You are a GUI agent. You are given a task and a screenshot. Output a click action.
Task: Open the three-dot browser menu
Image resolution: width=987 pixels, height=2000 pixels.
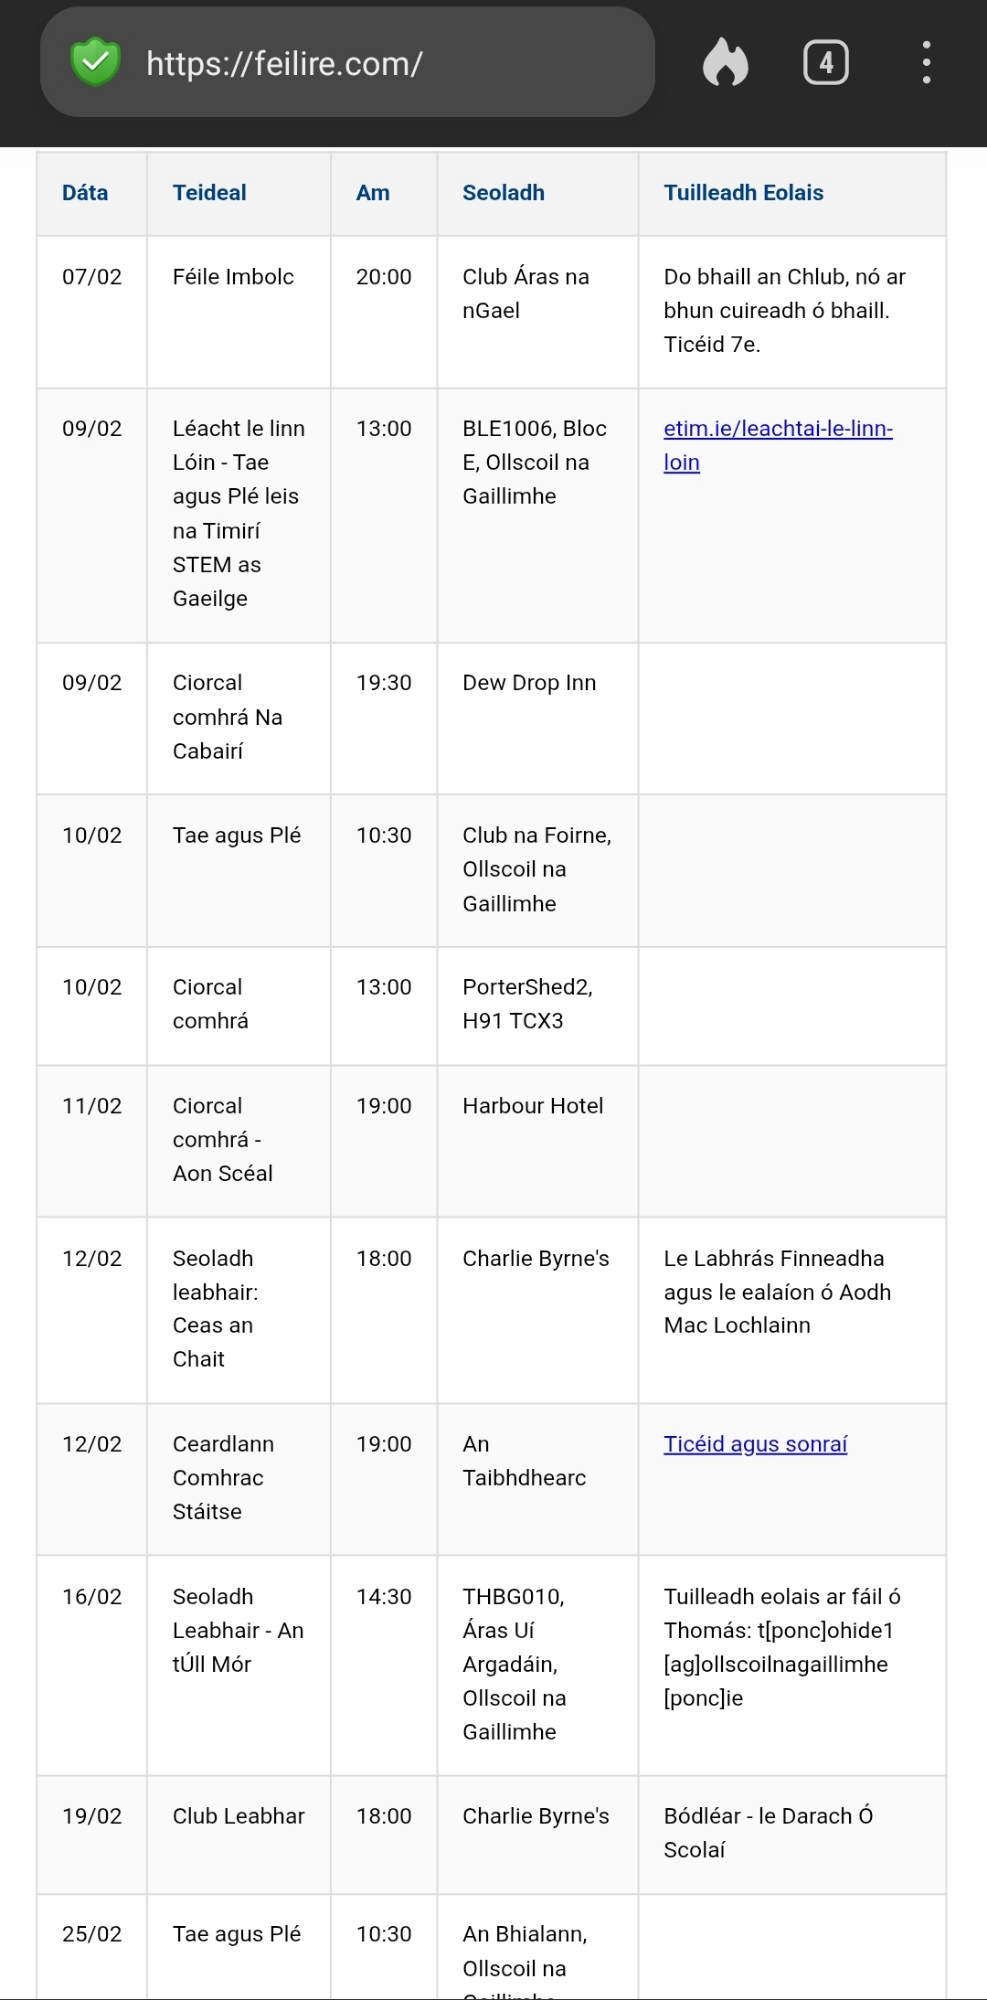[x=927, y=63]
